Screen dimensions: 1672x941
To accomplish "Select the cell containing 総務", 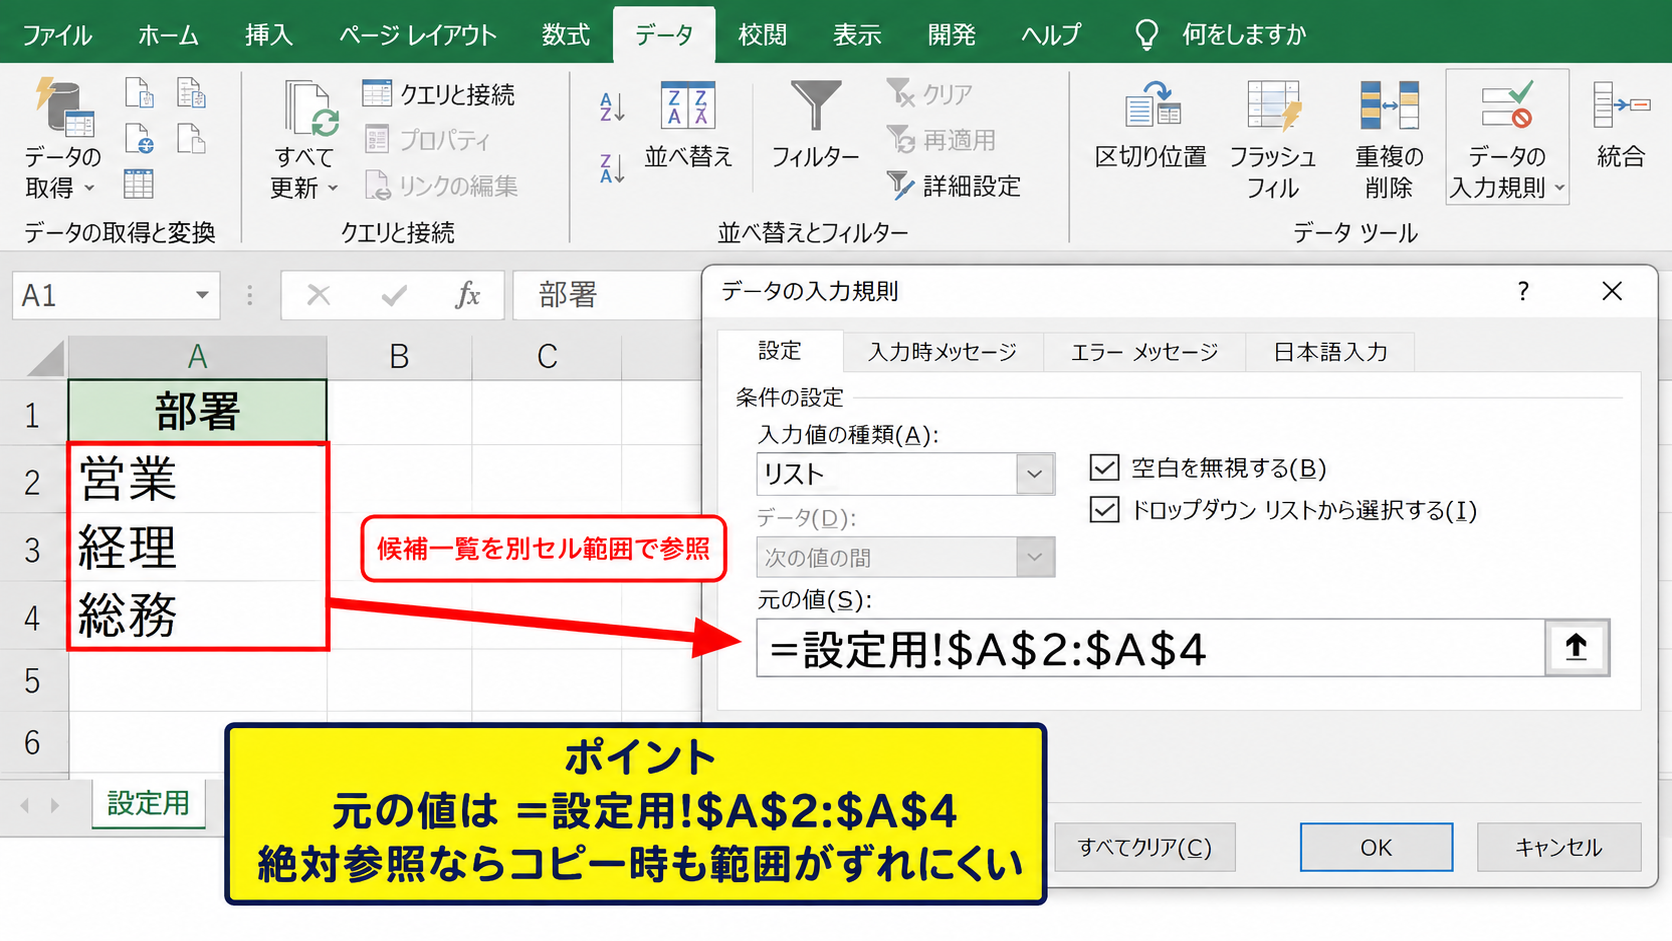I will [x=197, y=614].
